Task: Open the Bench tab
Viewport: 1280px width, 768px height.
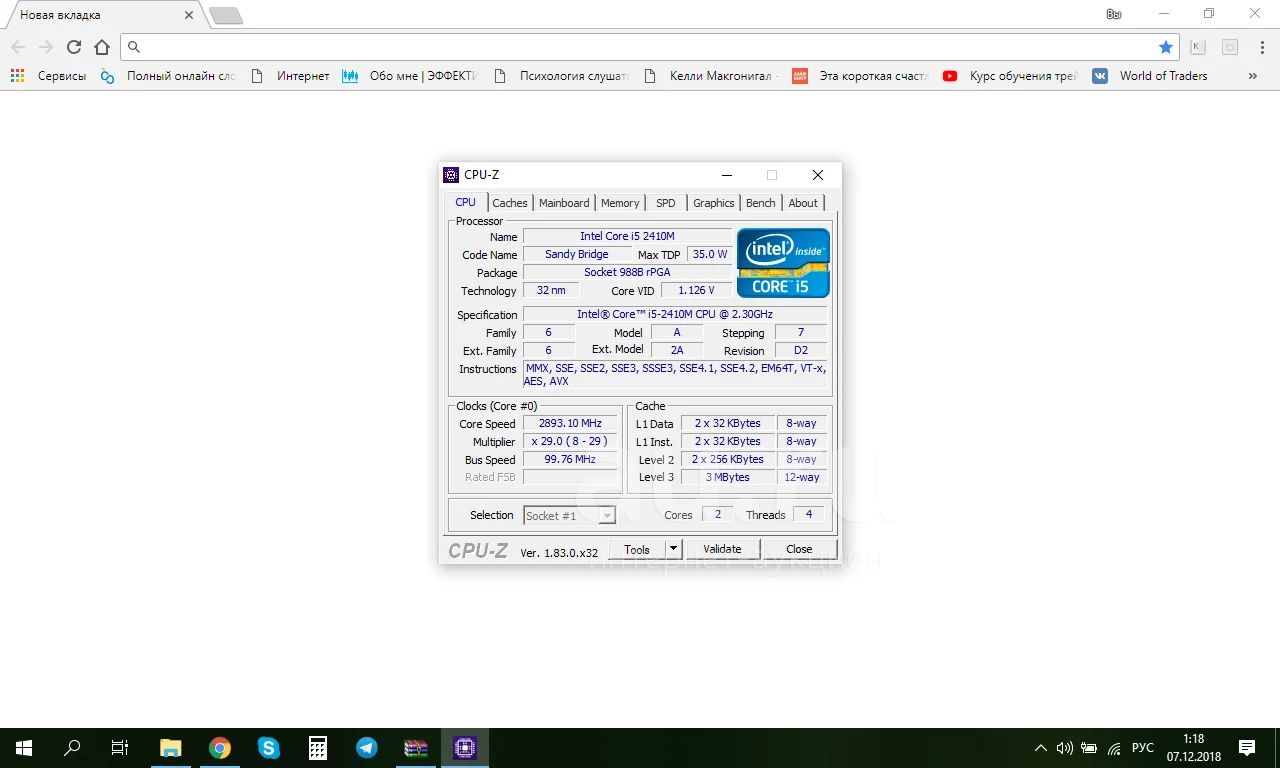Action: [761, 203]
